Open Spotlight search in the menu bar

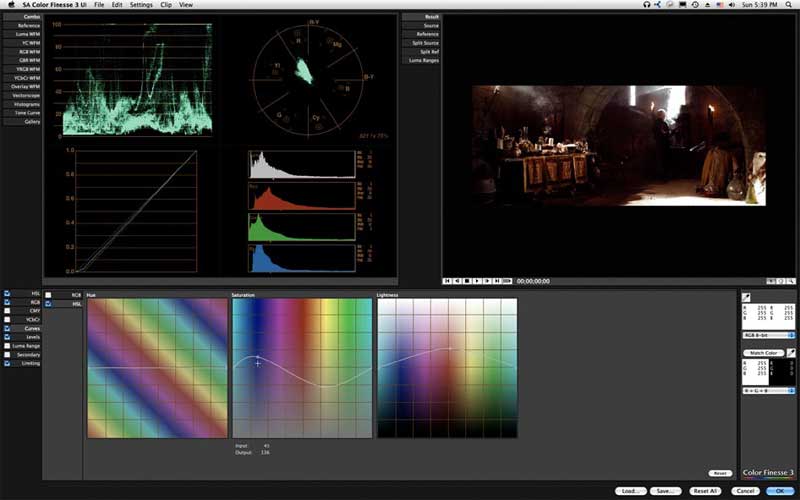(790, 5)
